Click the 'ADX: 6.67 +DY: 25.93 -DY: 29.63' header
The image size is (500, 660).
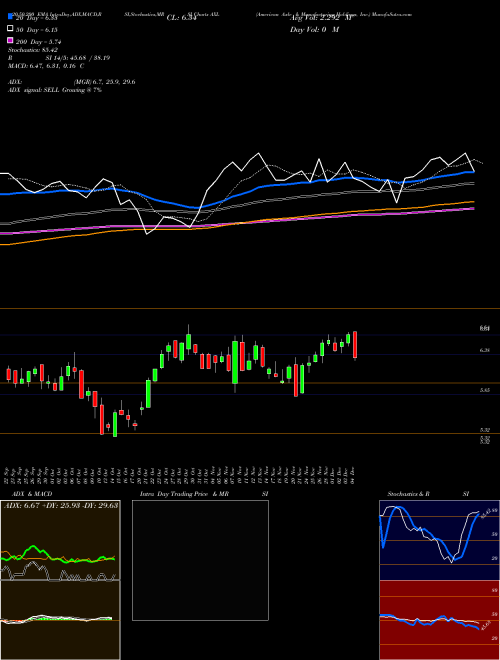pyautogui.click(x=61, y=505)
